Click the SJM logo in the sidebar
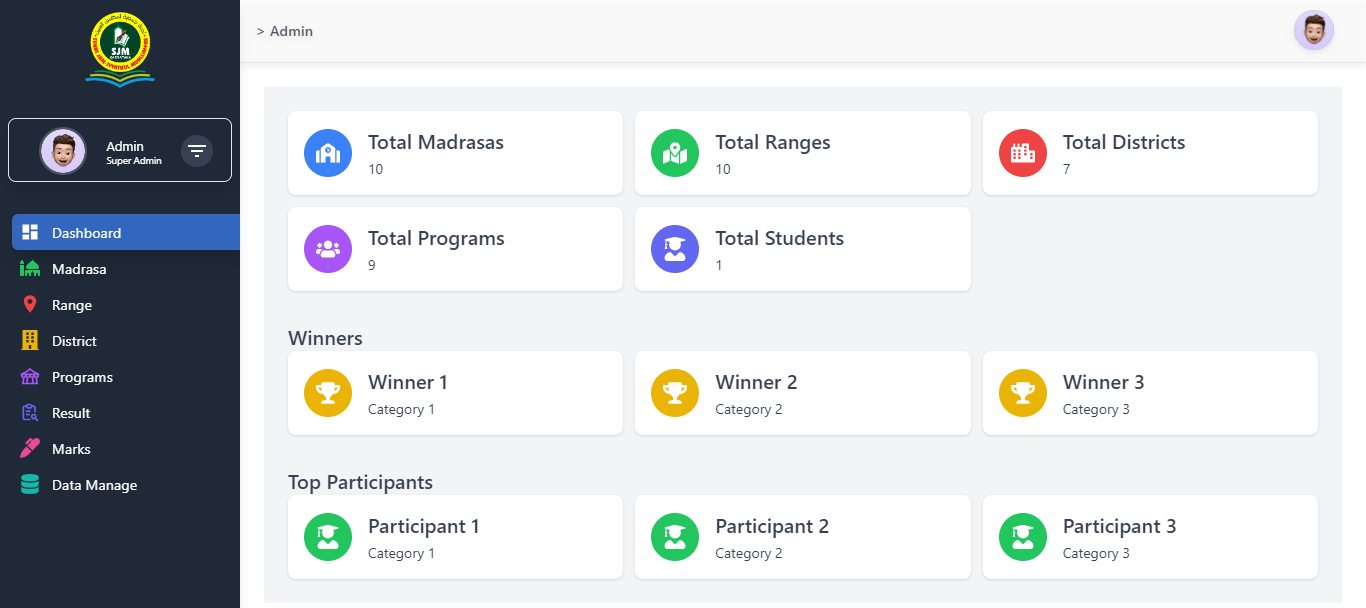This screenshot has width=1366, height=608. (120, 49)
